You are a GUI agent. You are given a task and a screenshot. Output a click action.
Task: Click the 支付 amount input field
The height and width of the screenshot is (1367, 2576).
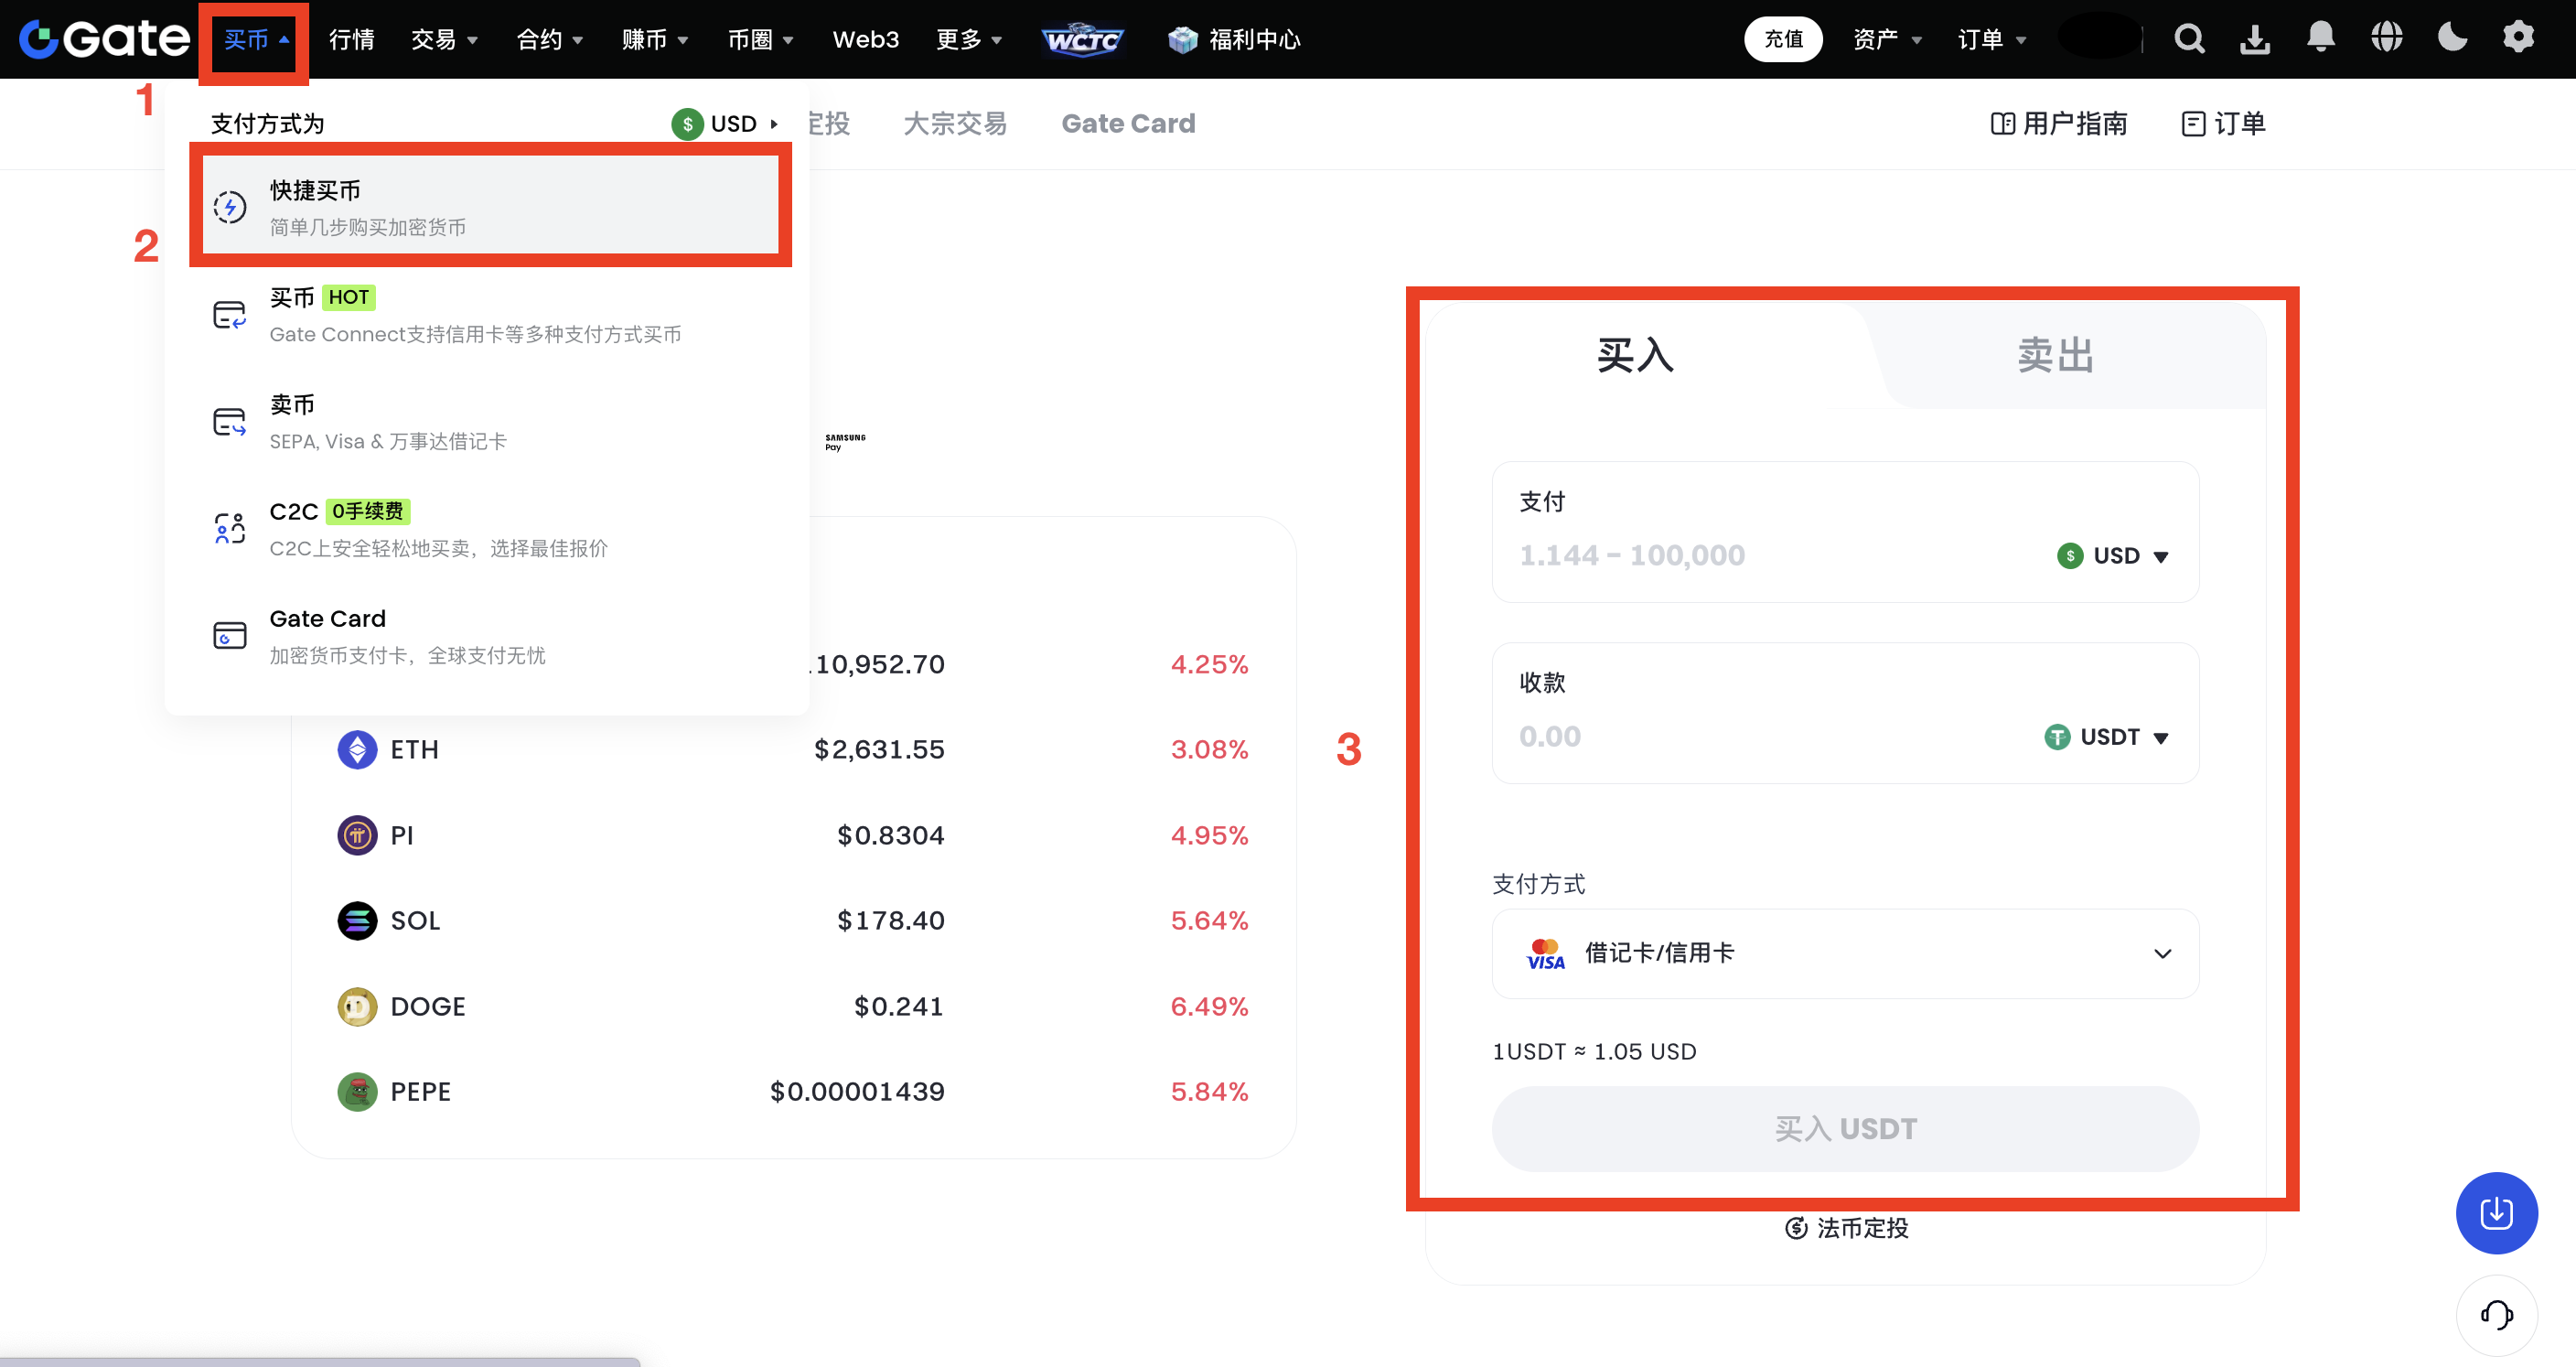1760,555
